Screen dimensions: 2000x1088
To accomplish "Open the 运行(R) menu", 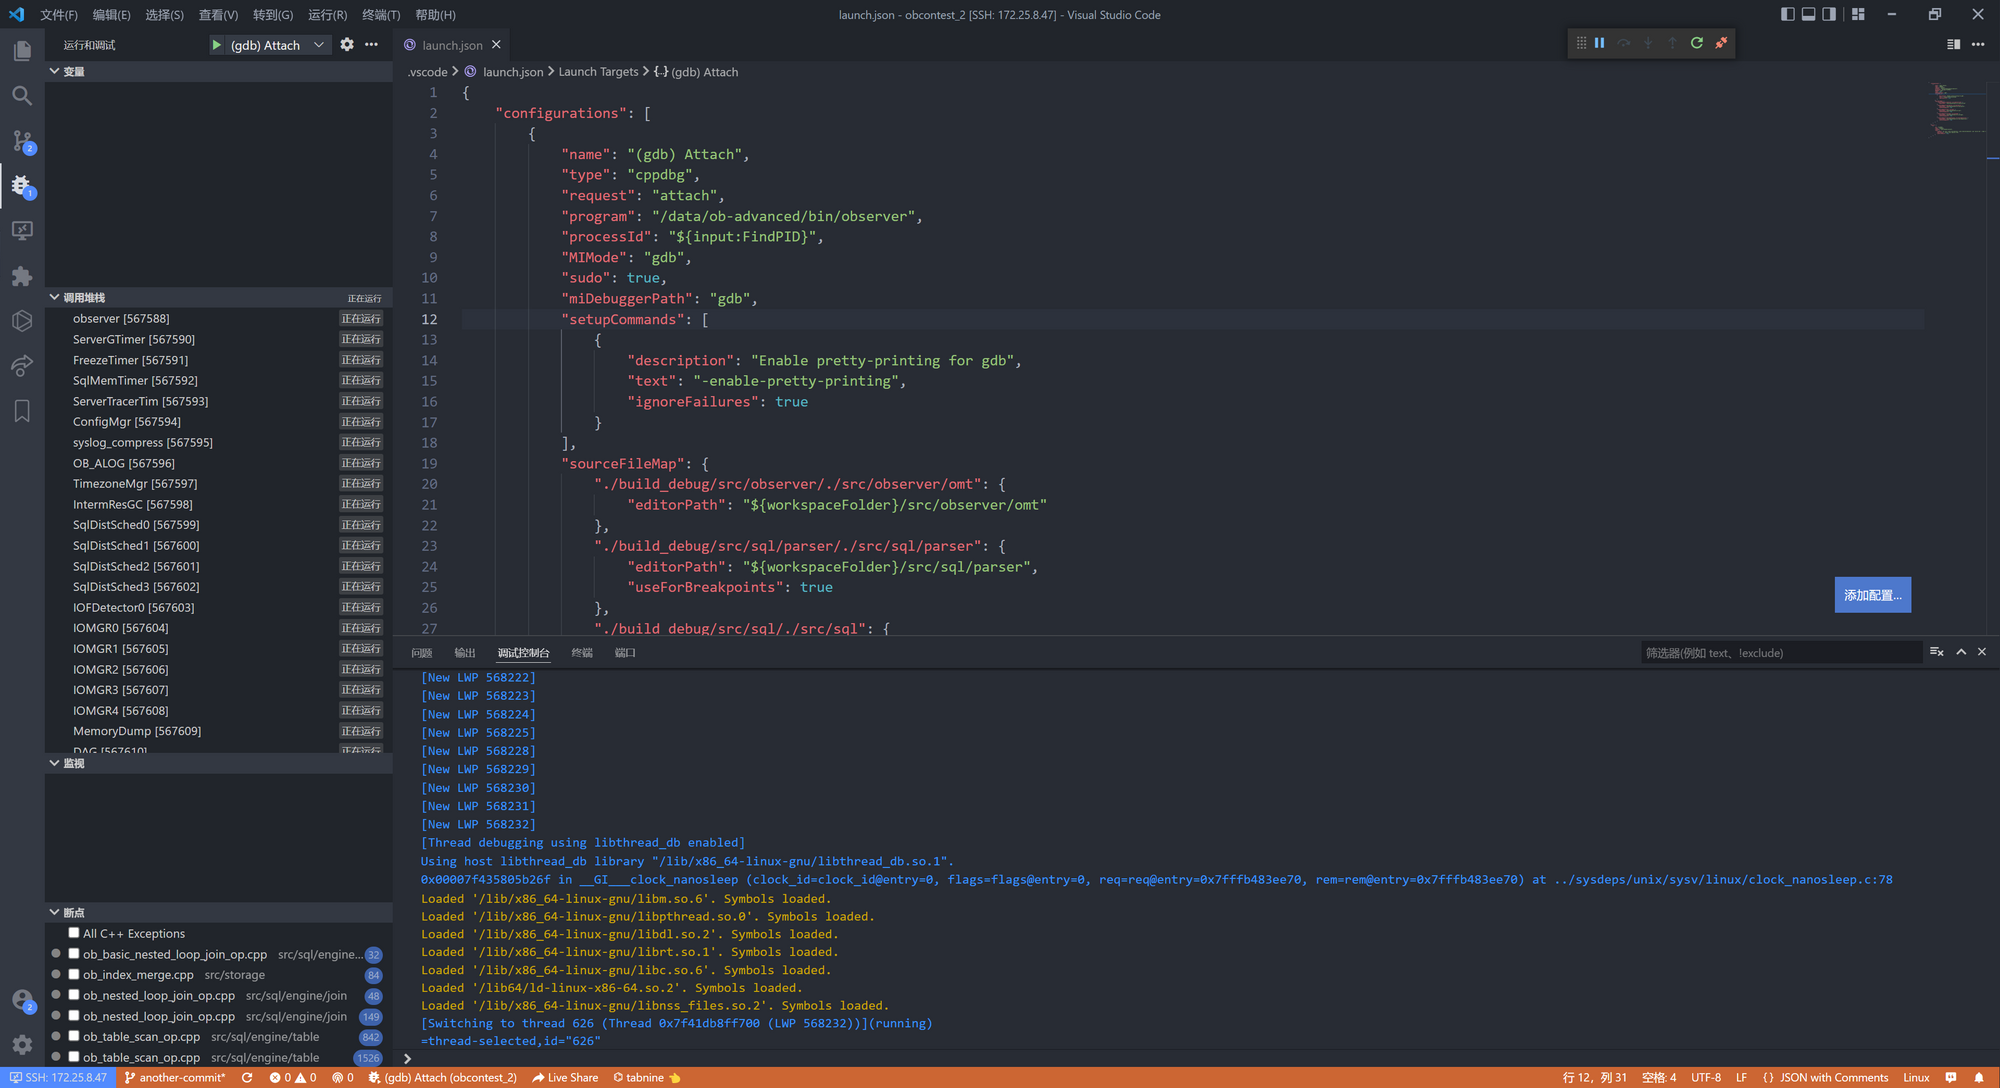I will 327,15.
